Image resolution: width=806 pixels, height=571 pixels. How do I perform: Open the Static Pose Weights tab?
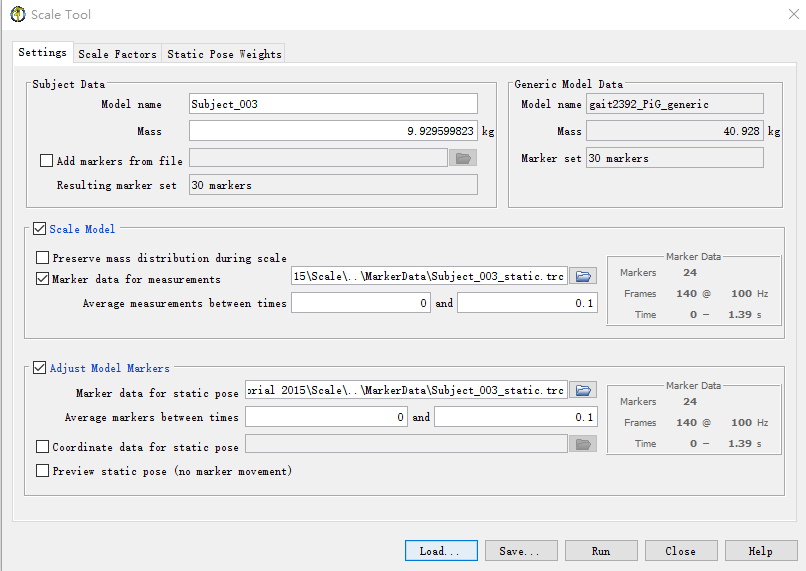point(224,54)
